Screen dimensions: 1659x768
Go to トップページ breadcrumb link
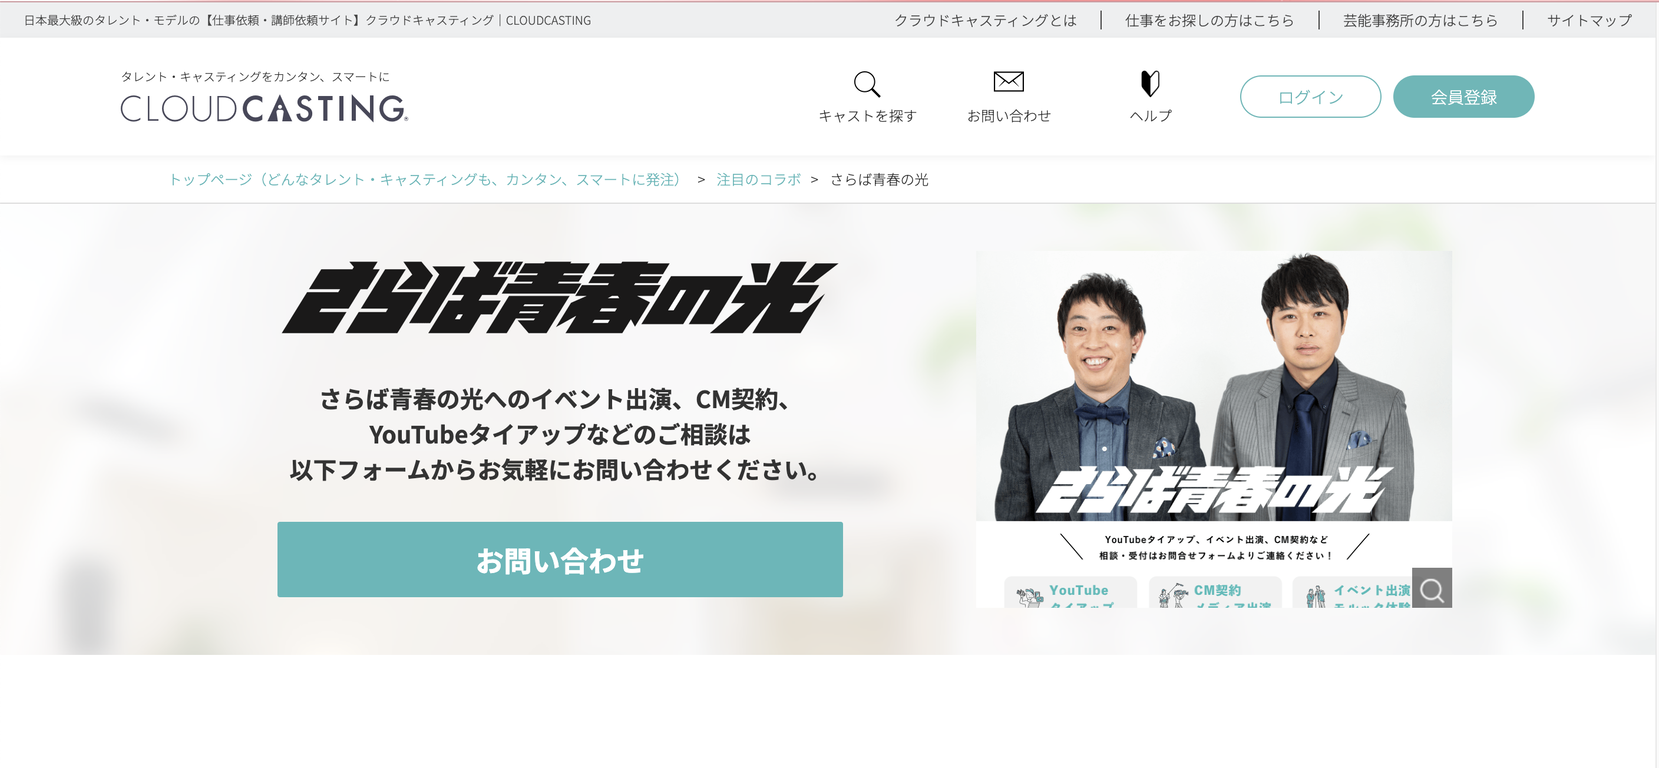(428, 180)
